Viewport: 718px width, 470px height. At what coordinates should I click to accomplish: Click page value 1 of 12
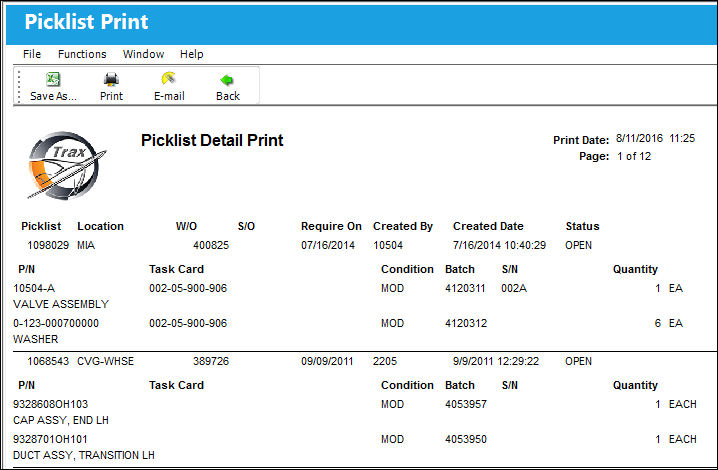(x=634, y=156)
